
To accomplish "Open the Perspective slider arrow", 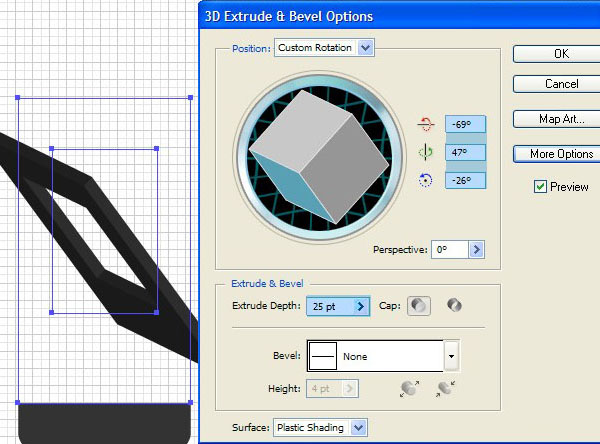I will [x=476, y=250].
